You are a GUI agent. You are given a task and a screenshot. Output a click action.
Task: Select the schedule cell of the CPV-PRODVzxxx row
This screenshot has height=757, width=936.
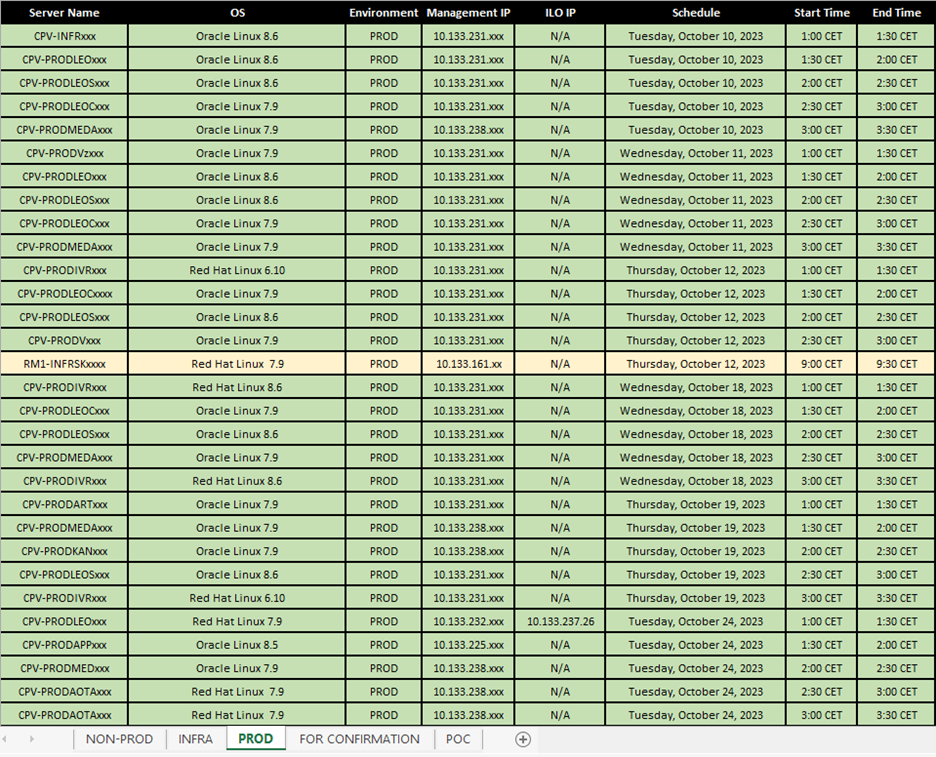[695, 153]
